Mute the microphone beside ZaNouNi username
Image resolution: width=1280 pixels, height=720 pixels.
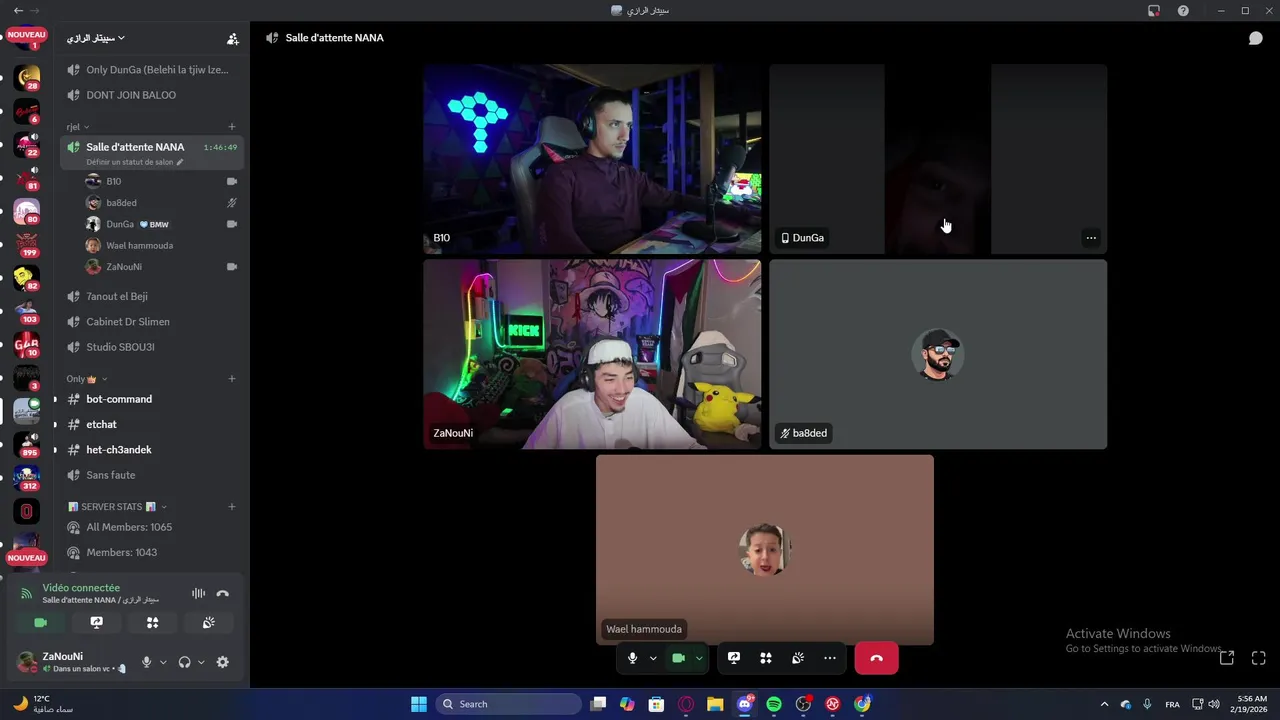coord(147,662)
